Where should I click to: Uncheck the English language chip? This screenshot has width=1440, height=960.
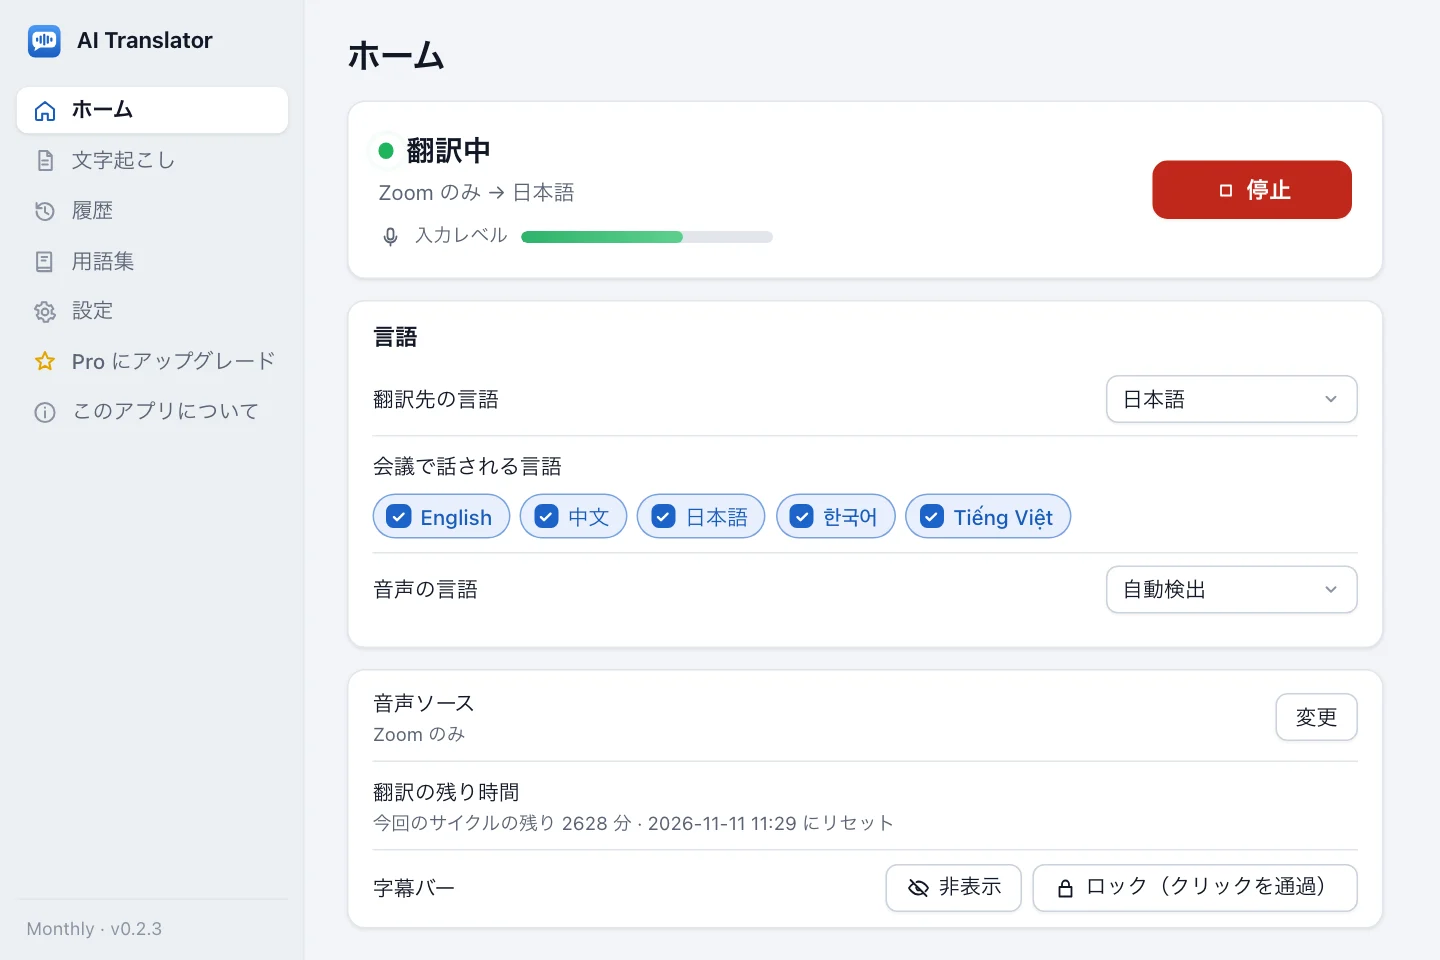[441, 517]
